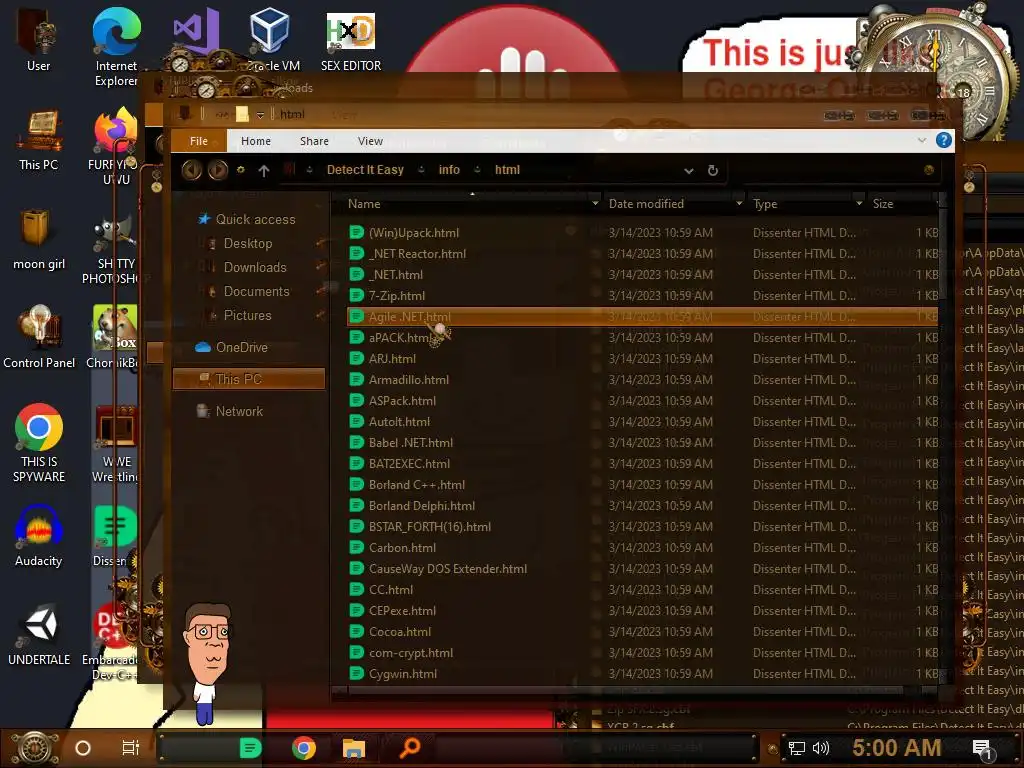This screenshot has height=768, width=1024.
Task: Switch to the View ribbon tab
Action: pyautogui.click(x=370, y=141)
